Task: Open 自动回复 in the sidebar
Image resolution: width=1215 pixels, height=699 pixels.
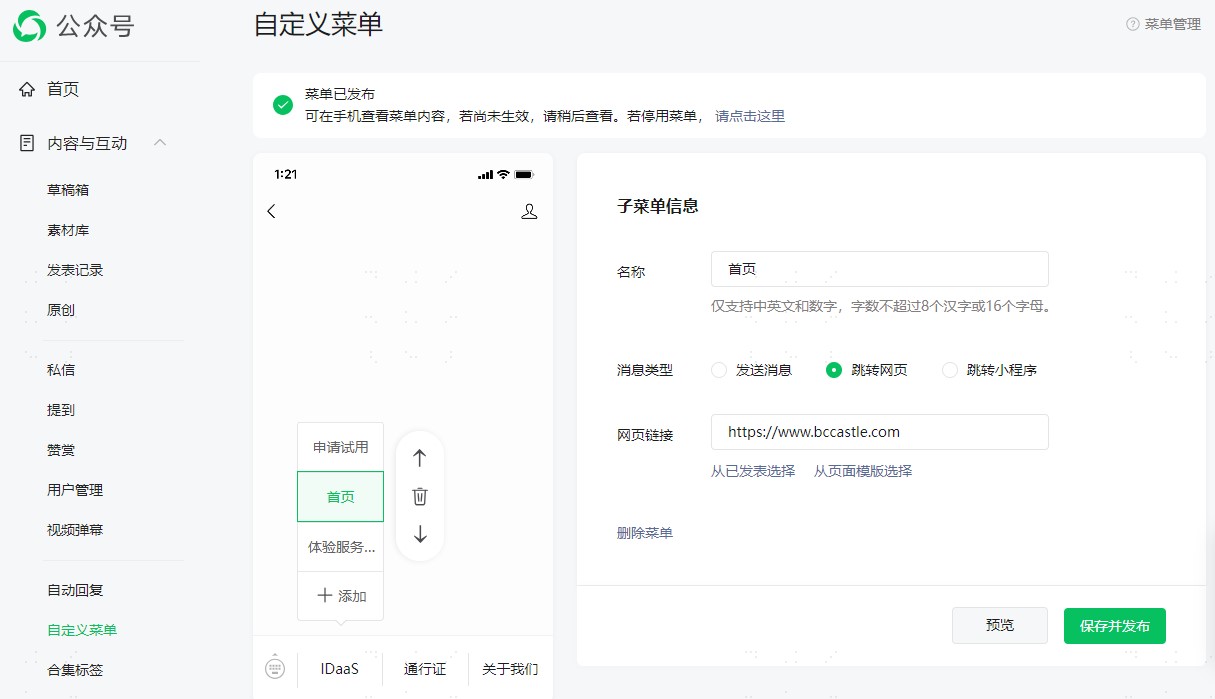Action: [75, 590]
